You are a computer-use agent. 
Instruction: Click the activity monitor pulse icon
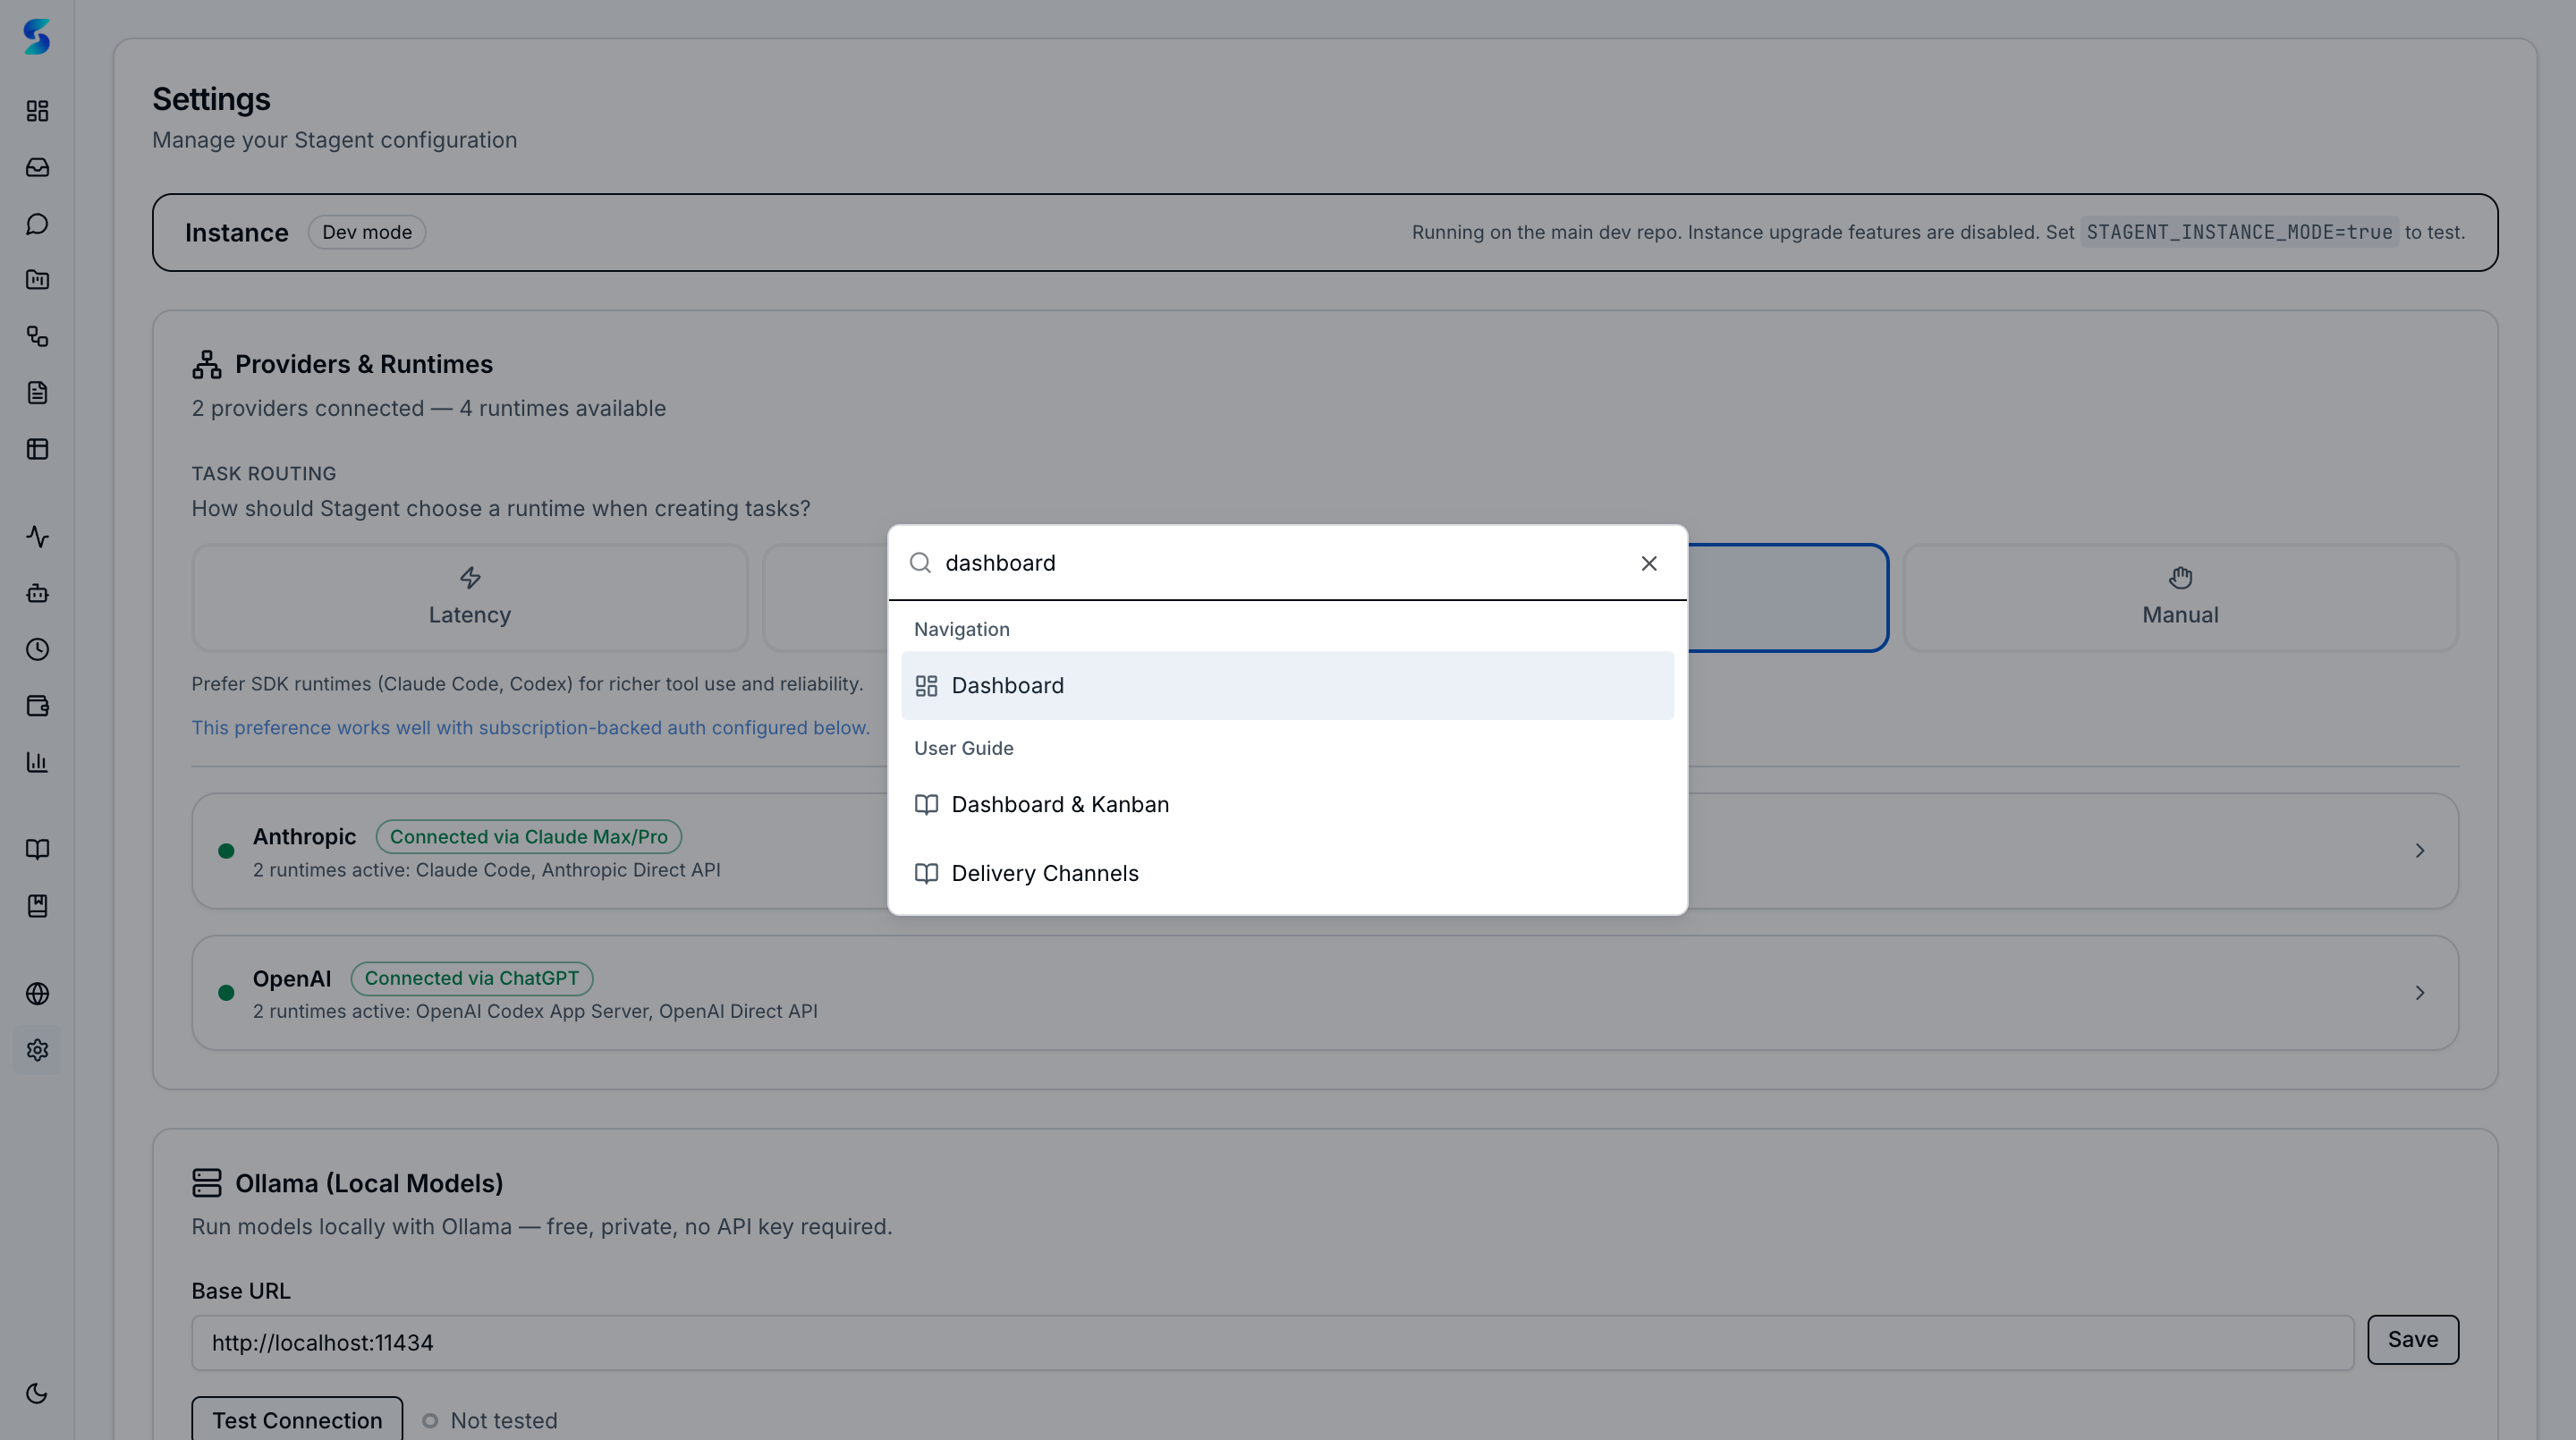click(37, 537)
